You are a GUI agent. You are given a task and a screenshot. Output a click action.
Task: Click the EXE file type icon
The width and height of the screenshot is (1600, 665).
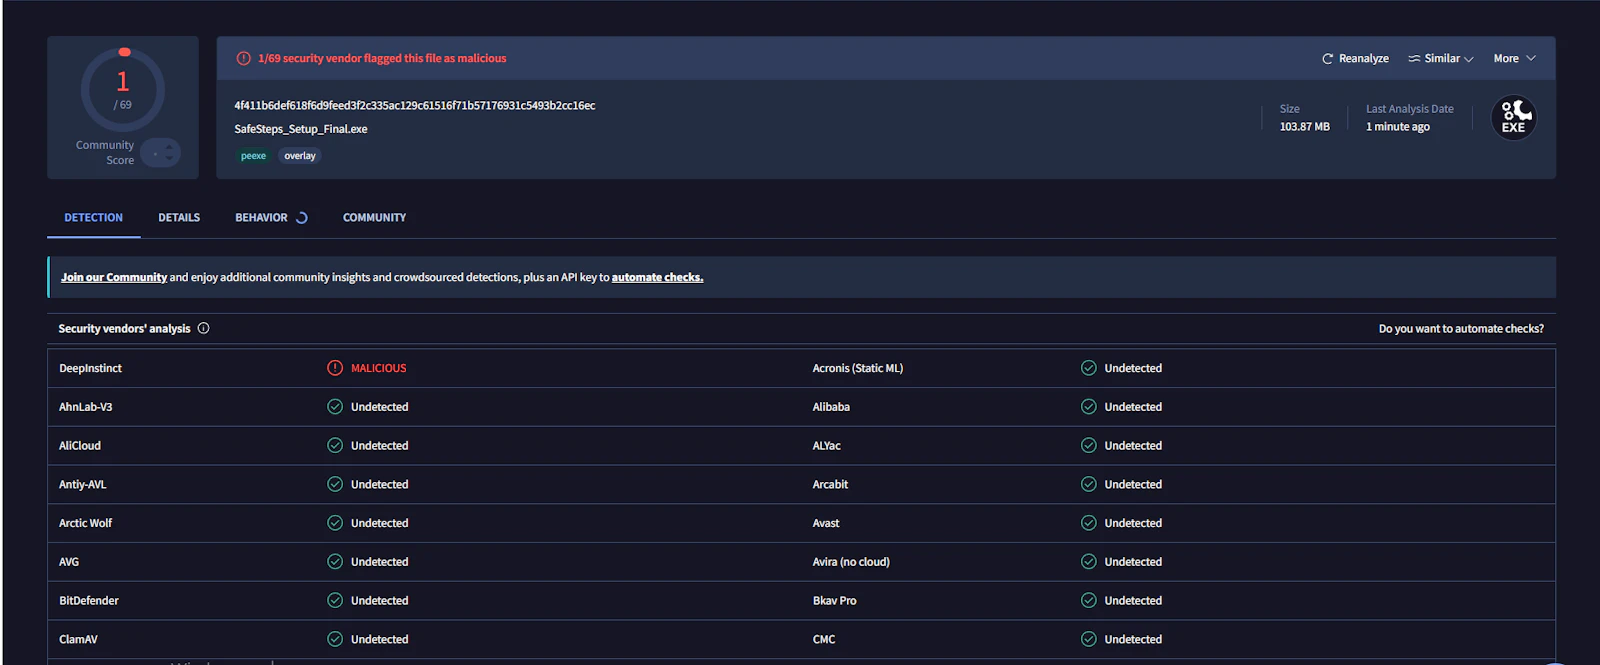[1513, 118]
